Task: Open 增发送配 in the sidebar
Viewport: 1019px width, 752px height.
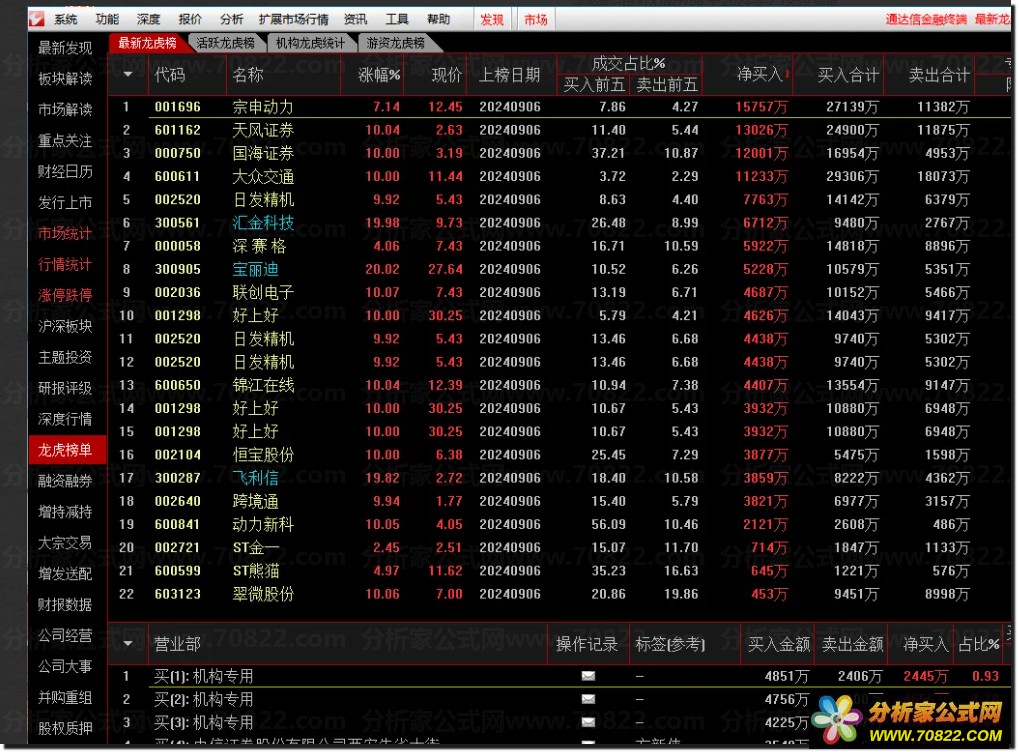Action: click(x=65, y=574)
